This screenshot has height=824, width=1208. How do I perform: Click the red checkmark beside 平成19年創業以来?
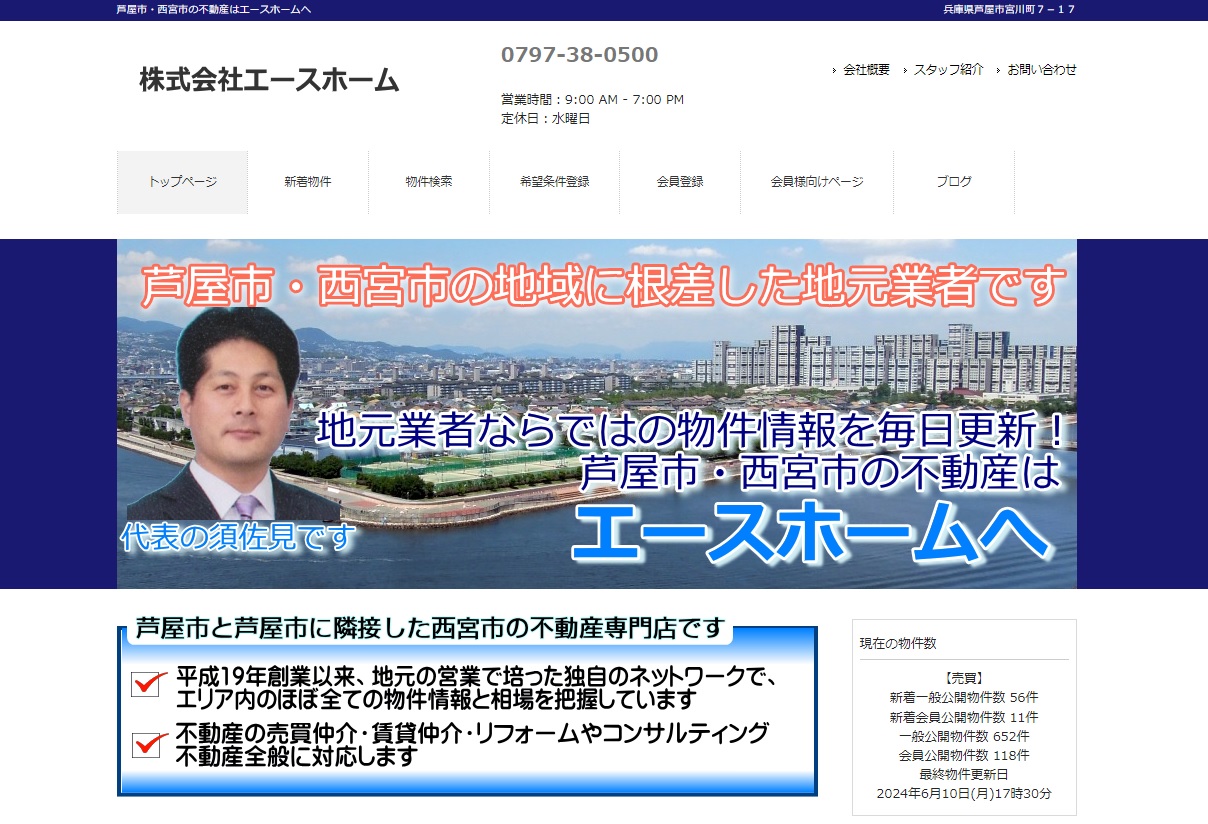pos(149,683)
